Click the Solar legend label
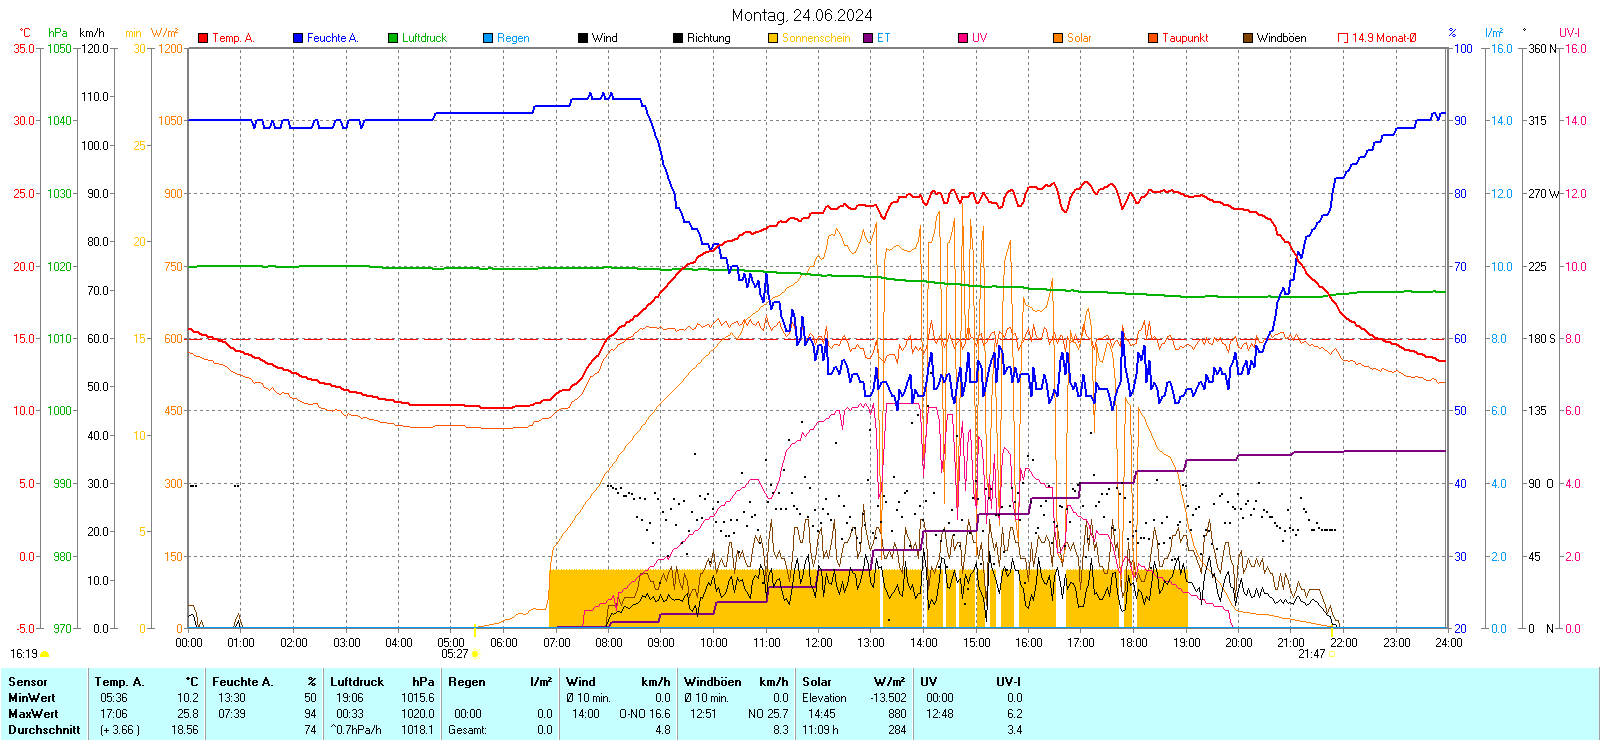This screenshot has height=740, width=1600. pyautogui.click(x=1079, y=38)
